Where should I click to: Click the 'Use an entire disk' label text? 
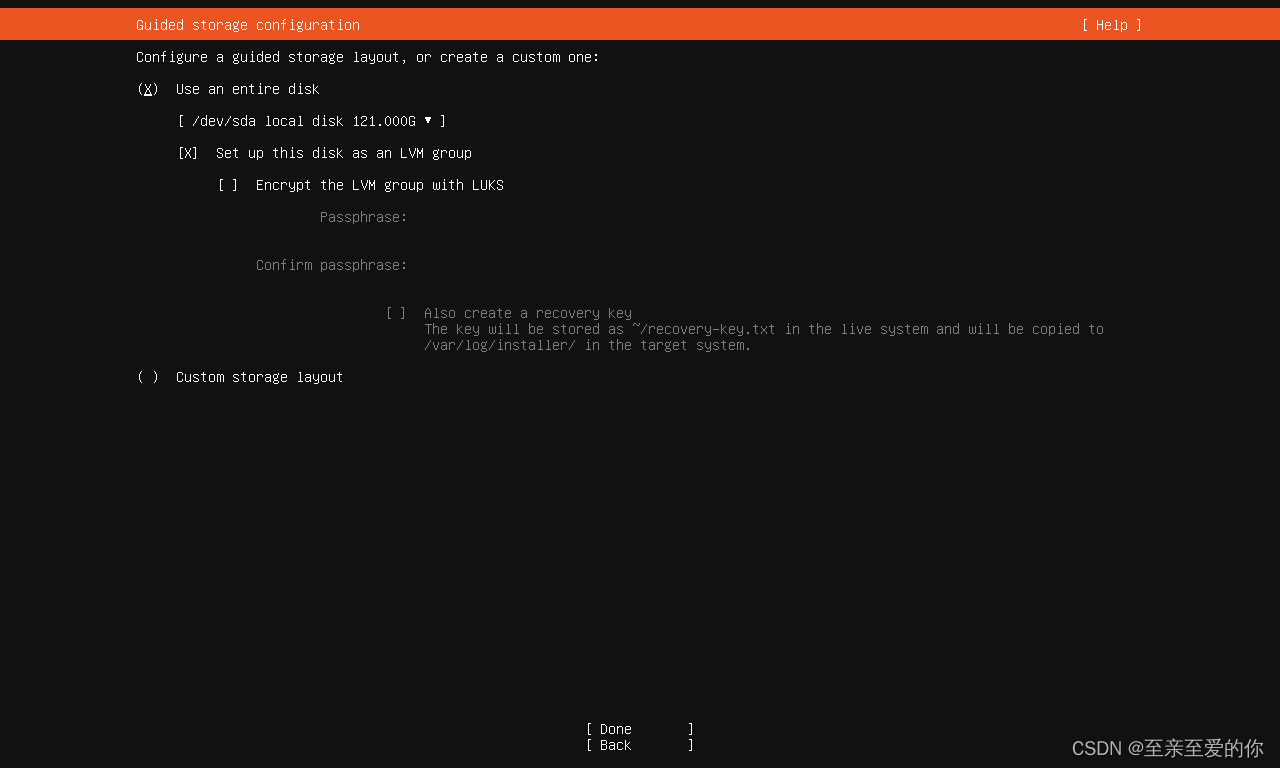pyautogui.click(x=248, y=89)
